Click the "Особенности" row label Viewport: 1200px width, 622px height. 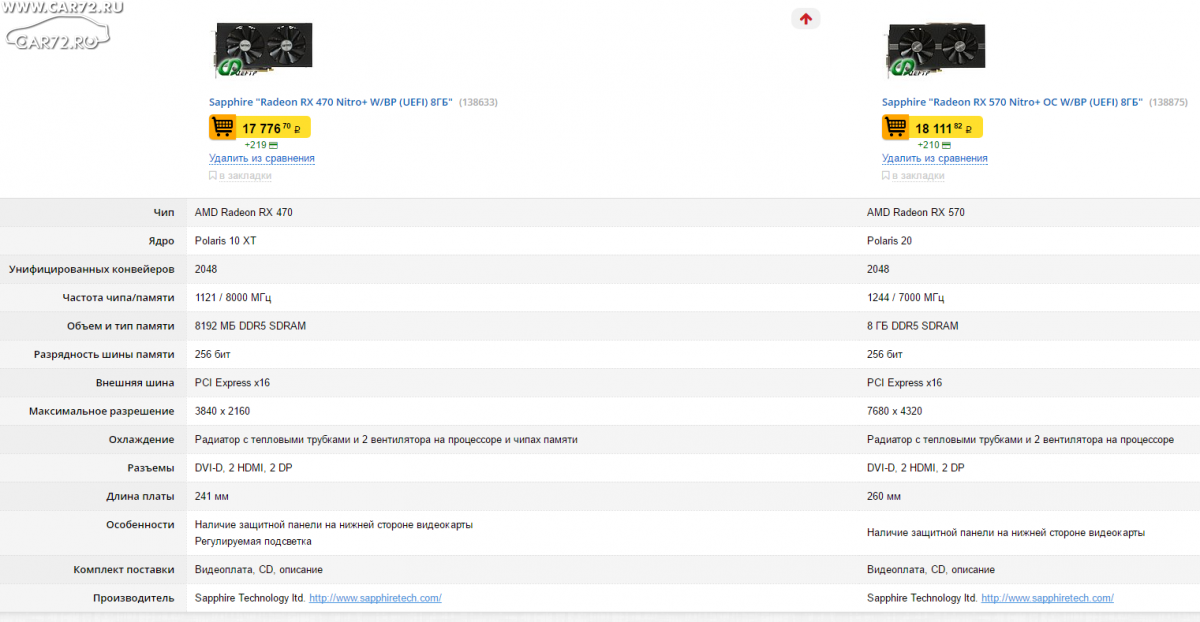pyautogui.click(x=140, y=525)
